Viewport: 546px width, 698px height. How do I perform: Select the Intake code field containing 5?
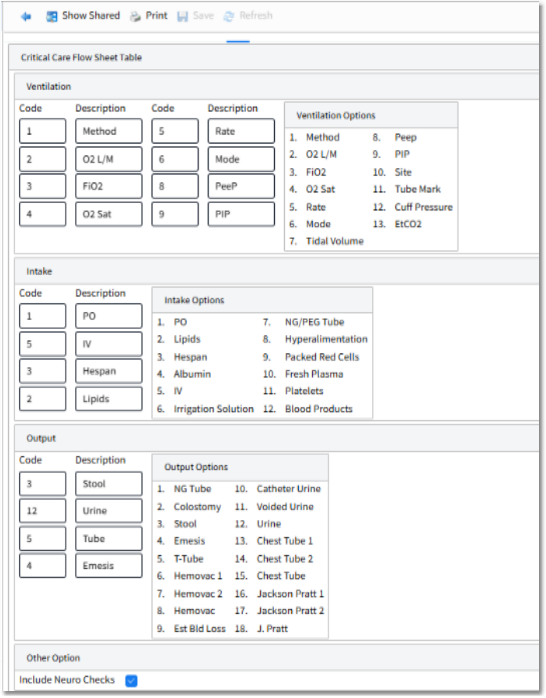click(43, 344)
